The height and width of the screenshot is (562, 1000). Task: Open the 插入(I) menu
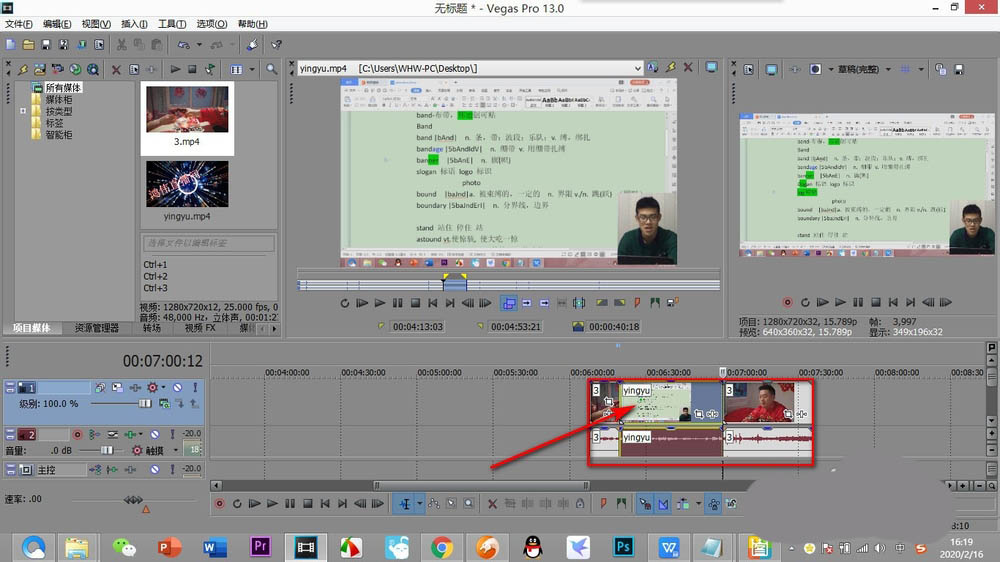click(x=134, y=24)
